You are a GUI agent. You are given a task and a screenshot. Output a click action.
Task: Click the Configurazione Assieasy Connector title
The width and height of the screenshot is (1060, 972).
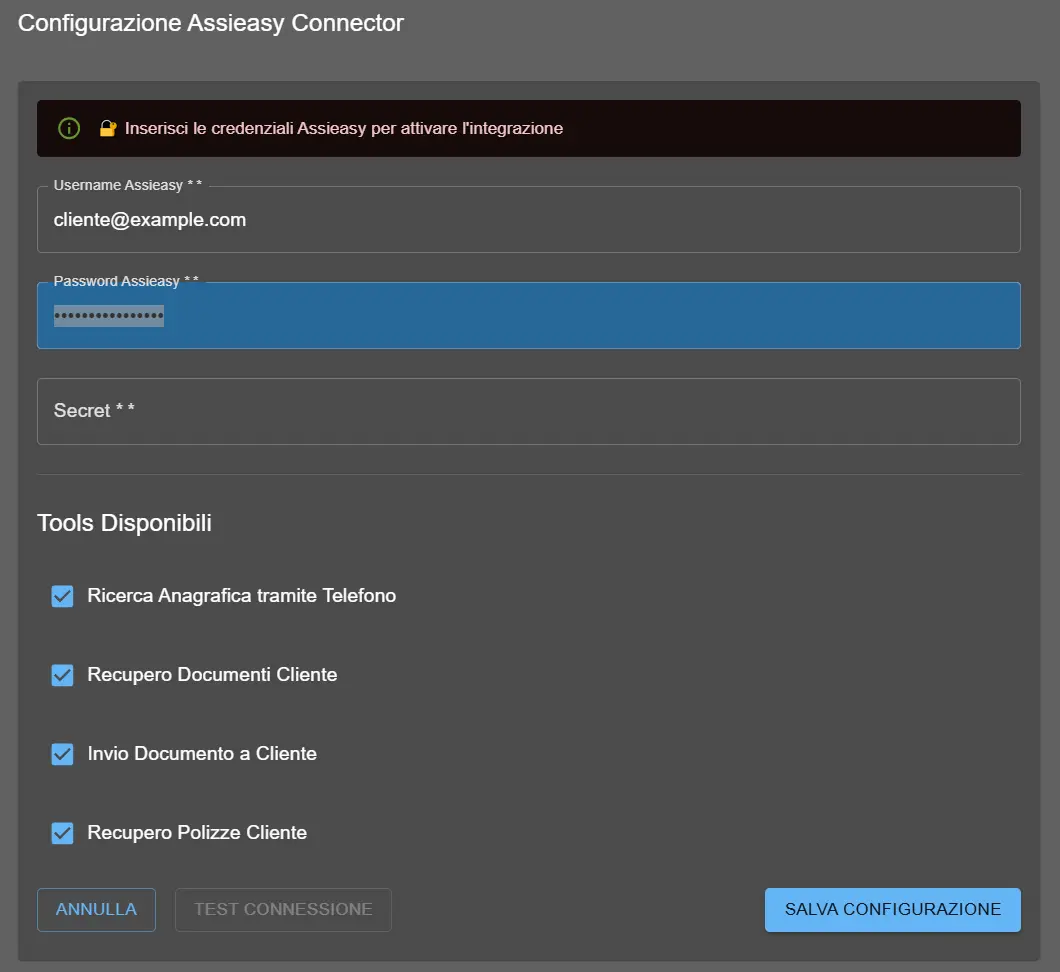tap(209, 22)
